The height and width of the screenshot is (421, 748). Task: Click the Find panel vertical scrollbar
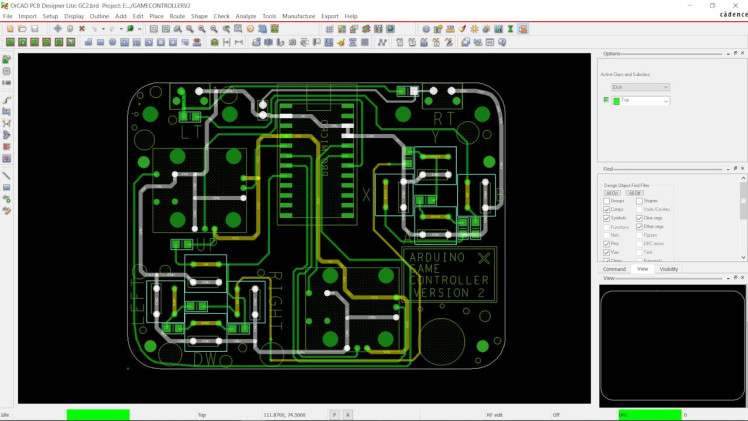point(743,200)
